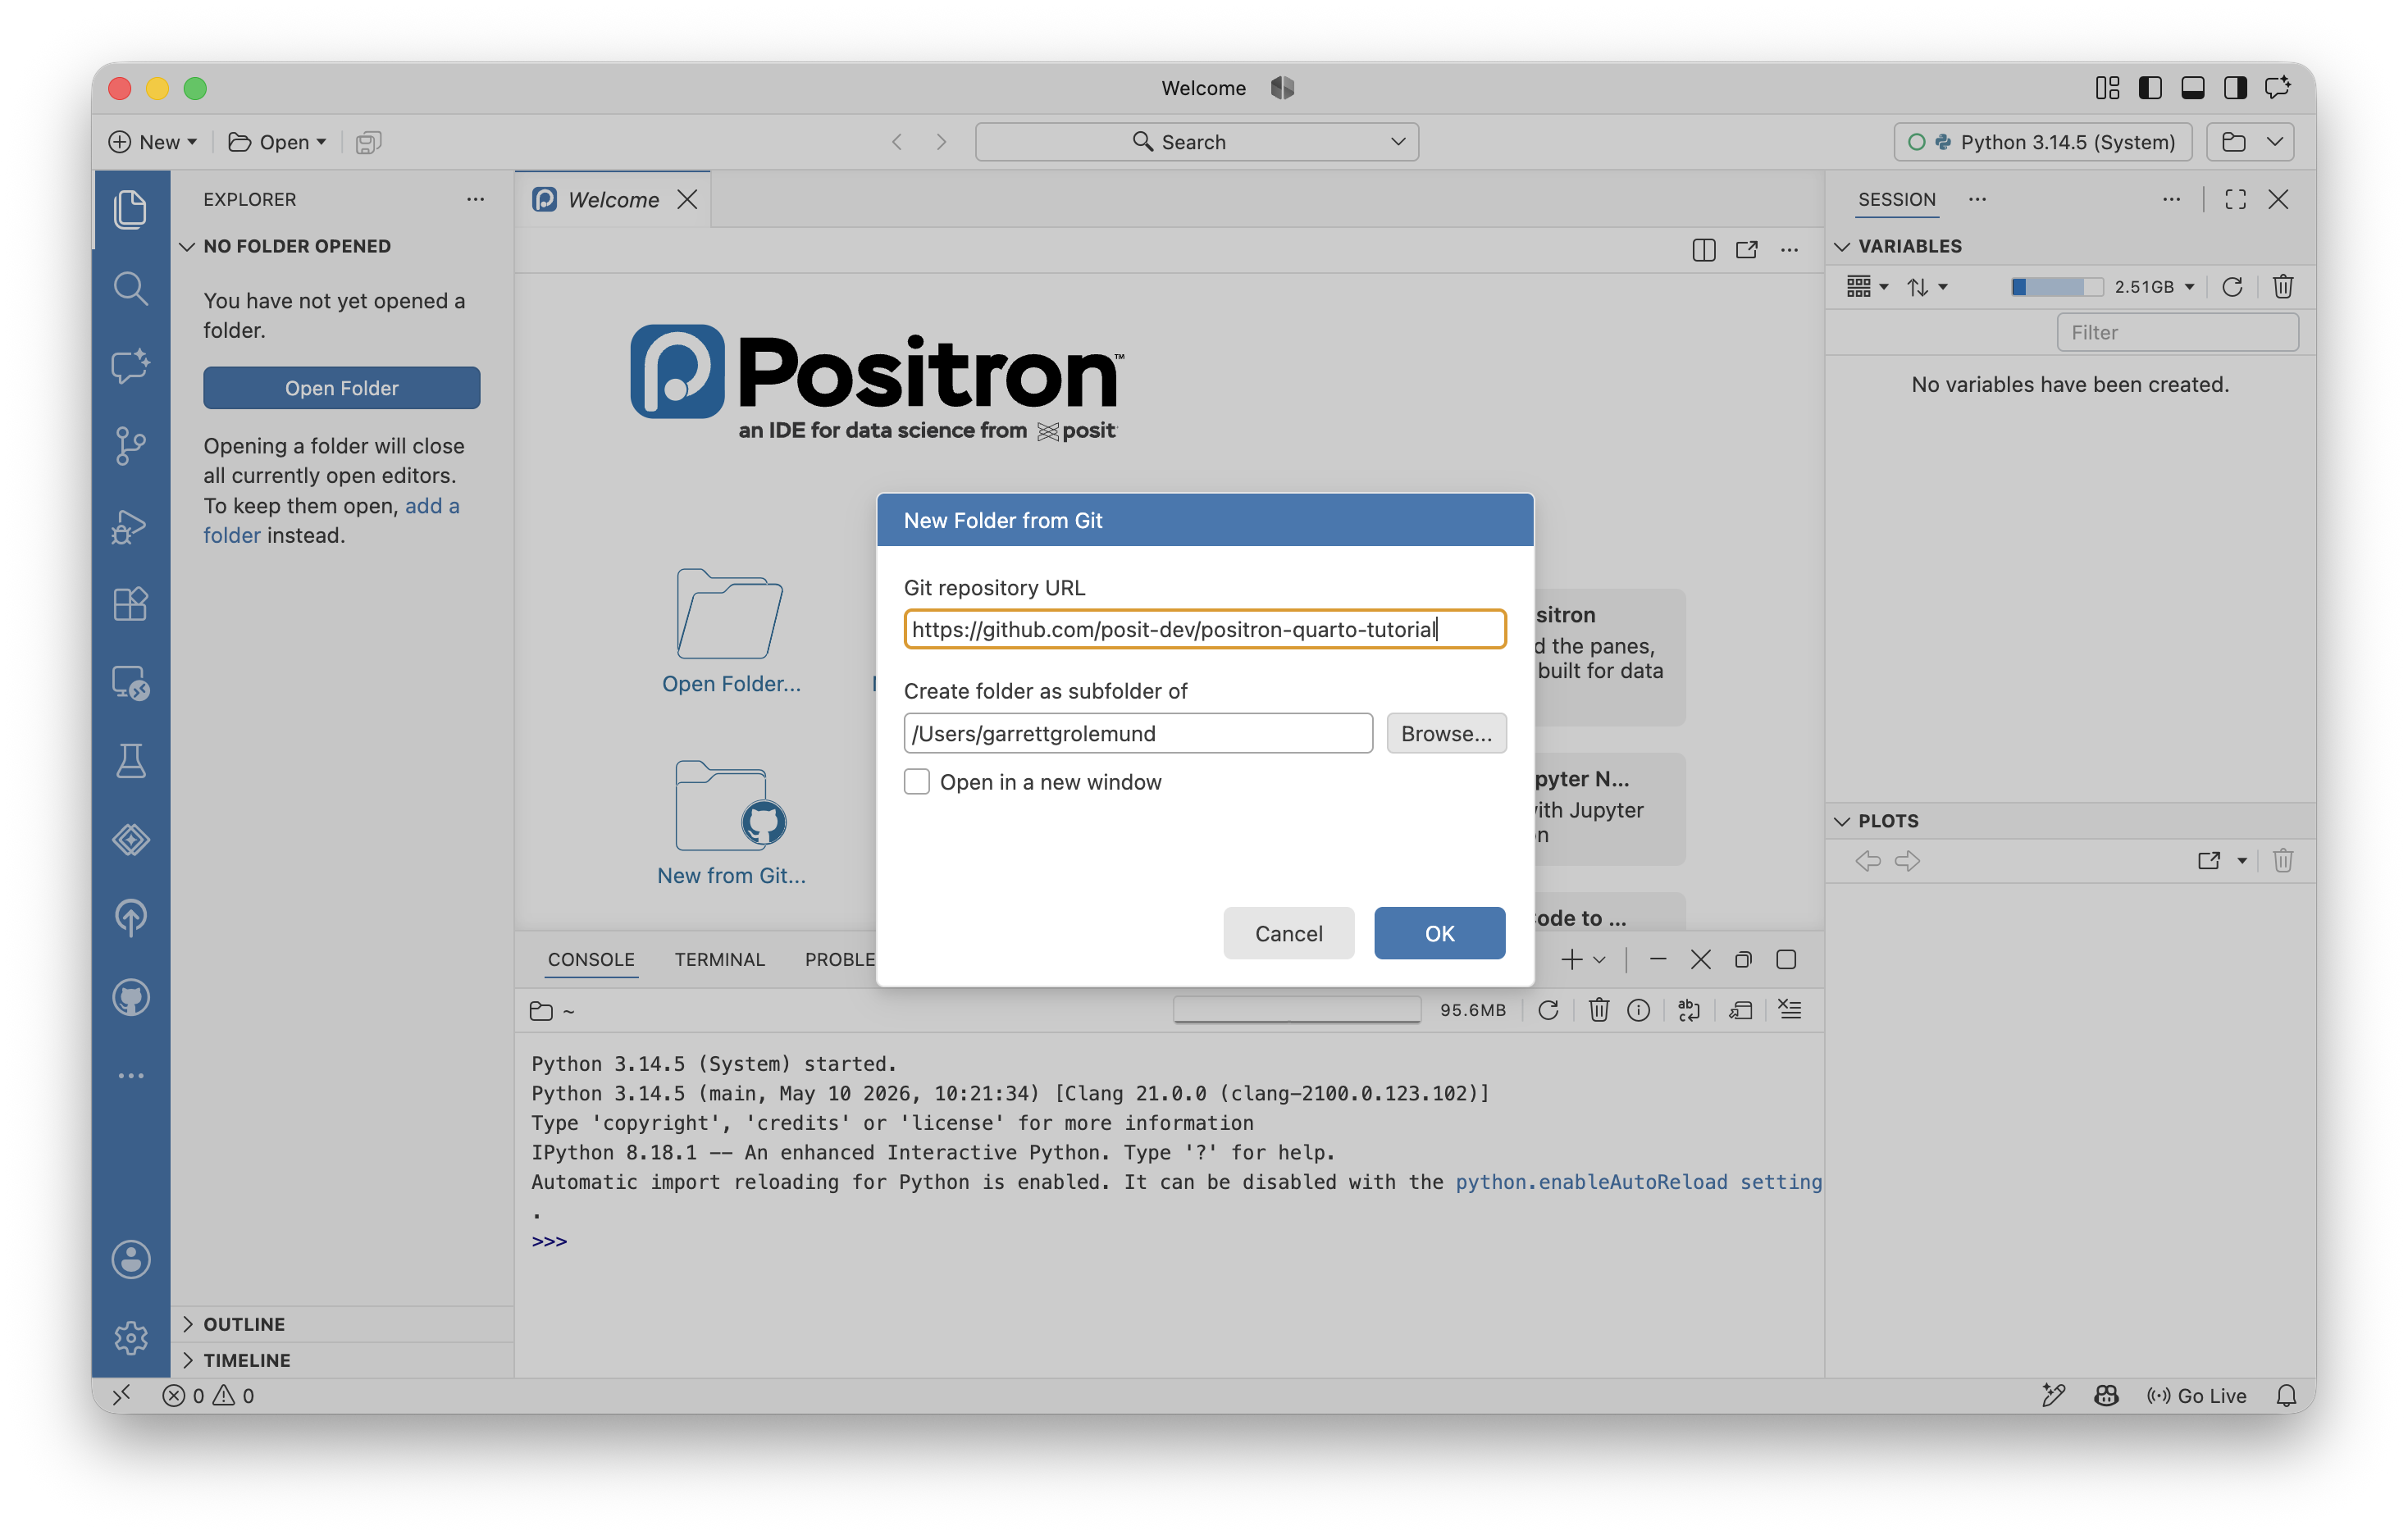The image size is (2408, 1535).
Task: Toggle console word wrap icon
Action: click(1689, 1011)
